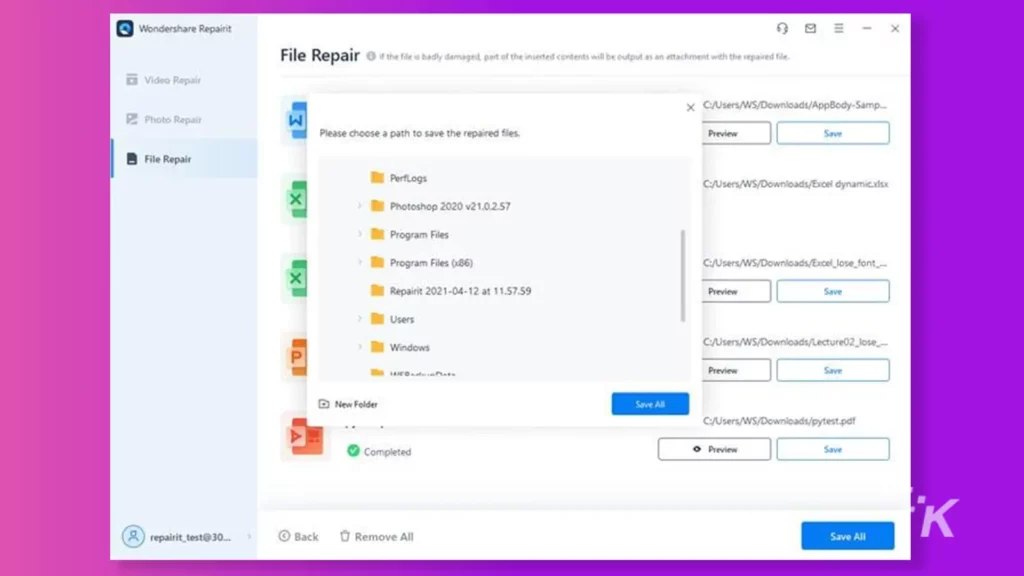This screenshot has height=576, width=1024.
Task: Switch to the Video Repair tab
Action: [x=185, y=80]
